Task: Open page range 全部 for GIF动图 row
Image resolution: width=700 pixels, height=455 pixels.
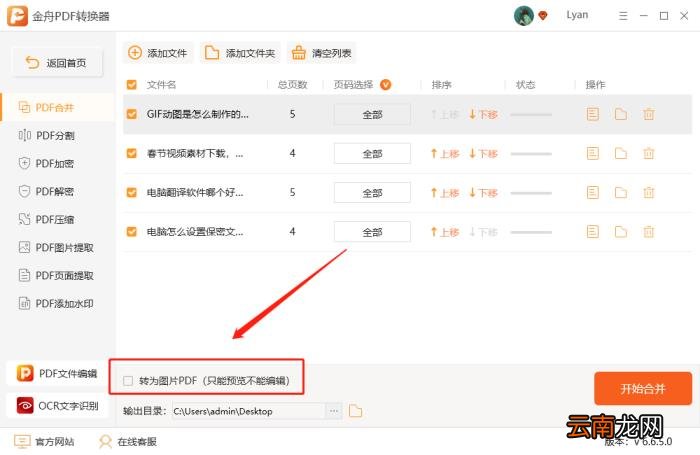Action: [372, 115]
